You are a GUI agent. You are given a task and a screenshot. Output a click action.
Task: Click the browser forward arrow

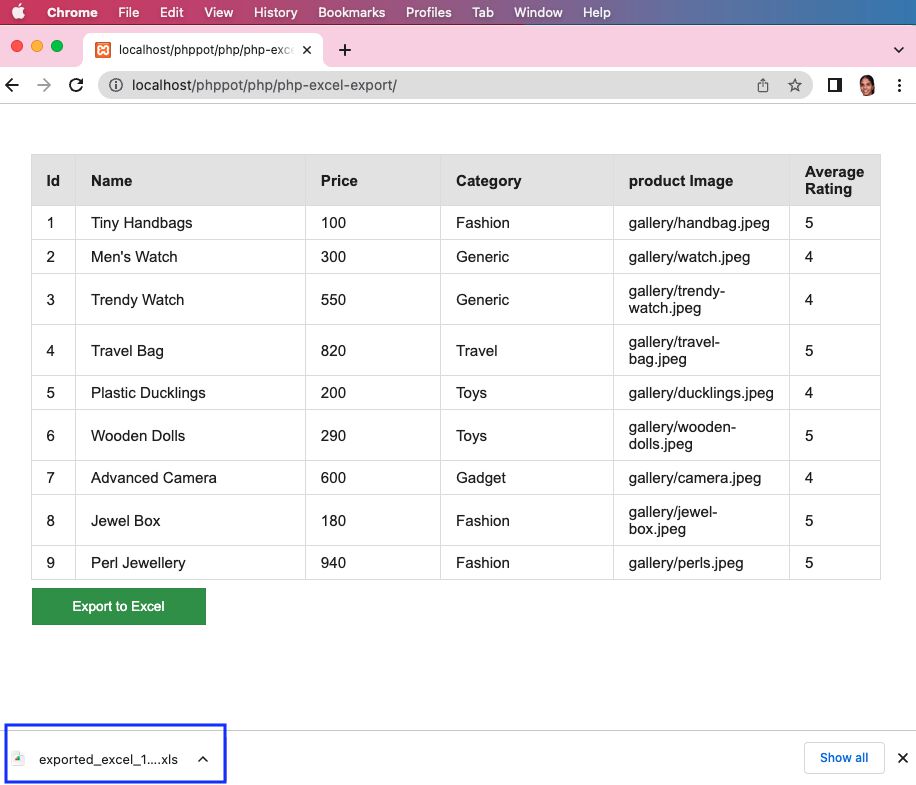pos(44,85)
